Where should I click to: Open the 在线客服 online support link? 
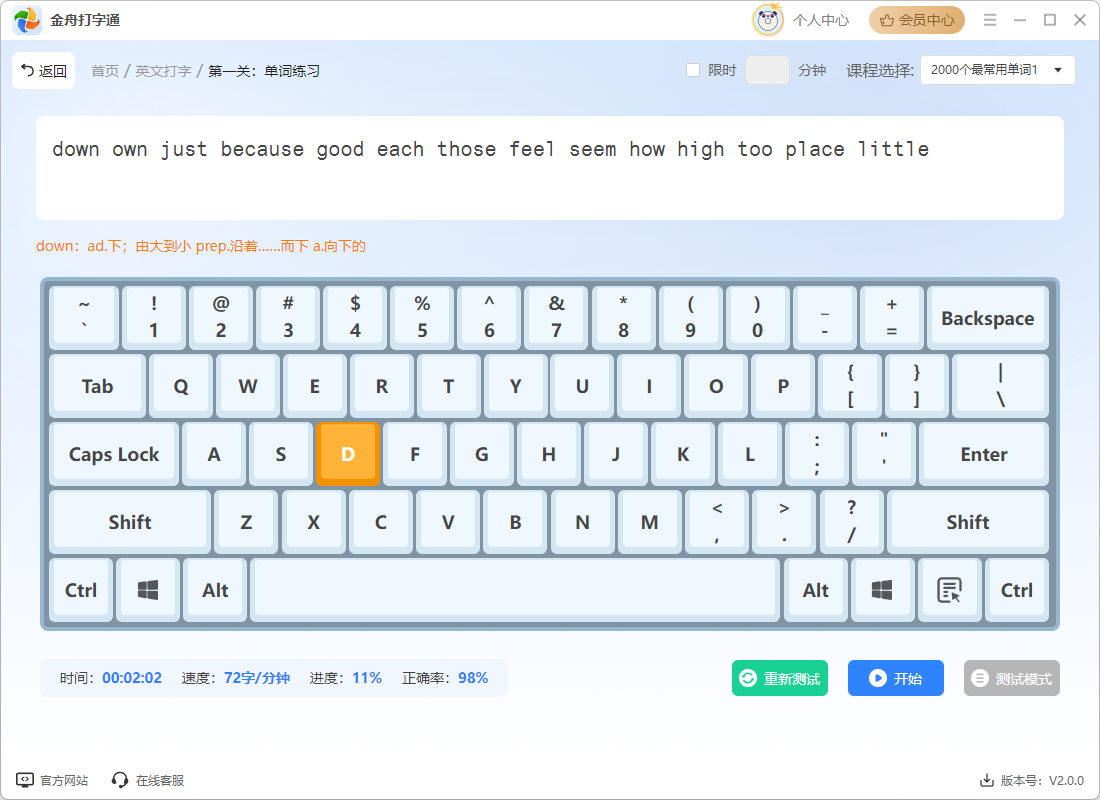pos(148,780)
